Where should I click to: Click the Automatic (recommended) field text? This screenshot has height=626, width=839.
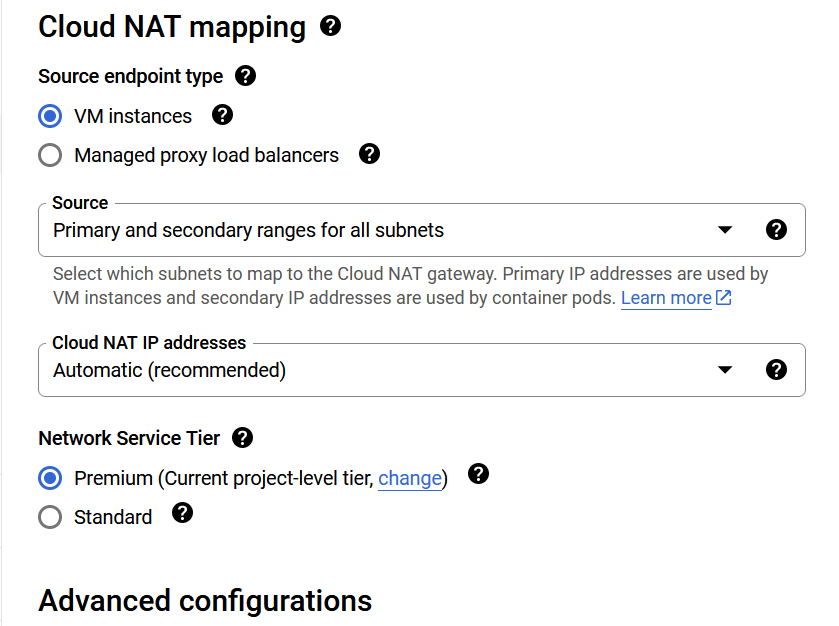pos(169,370)
